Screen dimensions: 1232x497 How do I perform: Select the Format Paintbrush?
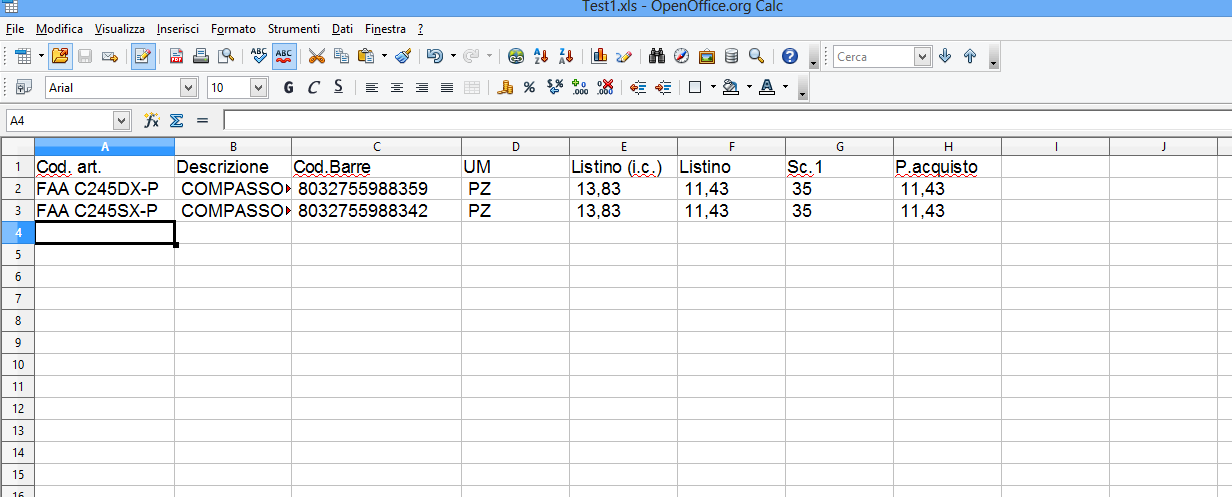pyautogui.click(x=402, y=57)
